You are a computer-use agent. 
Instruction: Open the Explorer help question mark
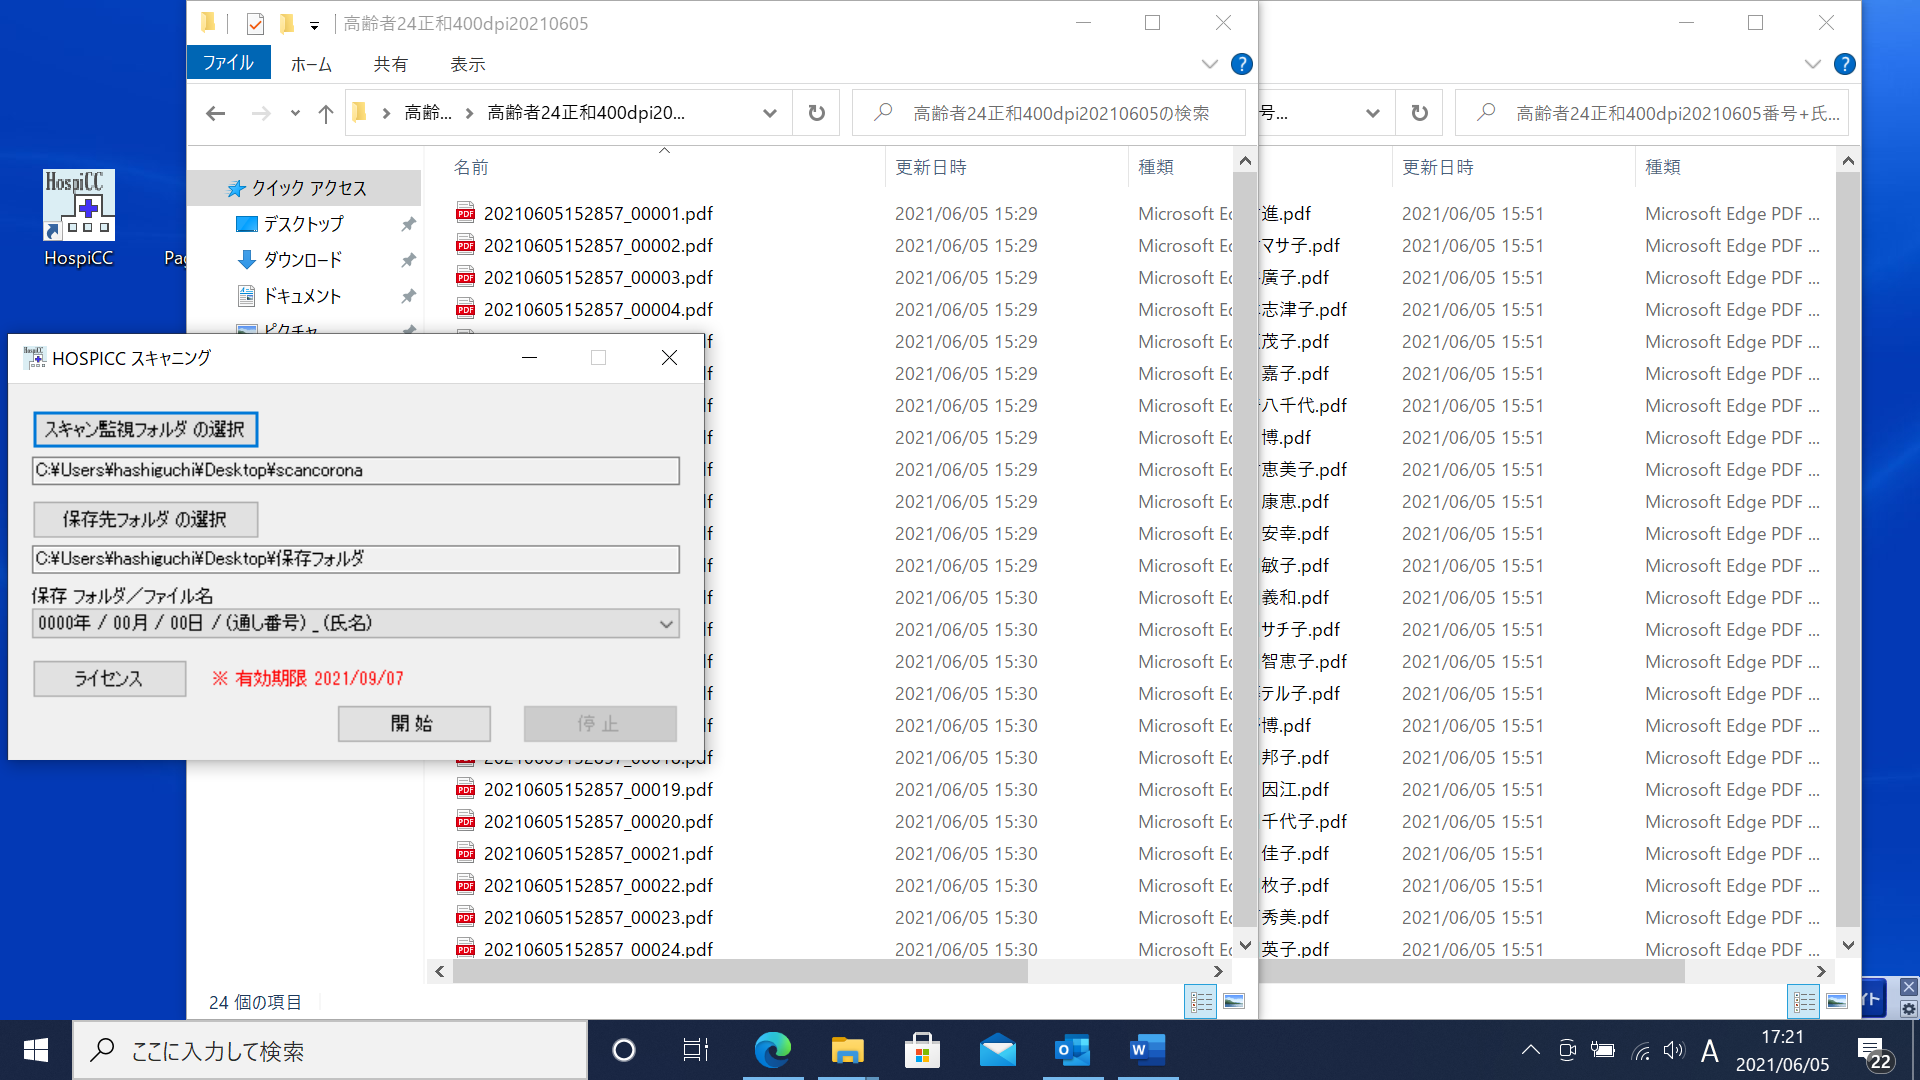[1241, 64]
